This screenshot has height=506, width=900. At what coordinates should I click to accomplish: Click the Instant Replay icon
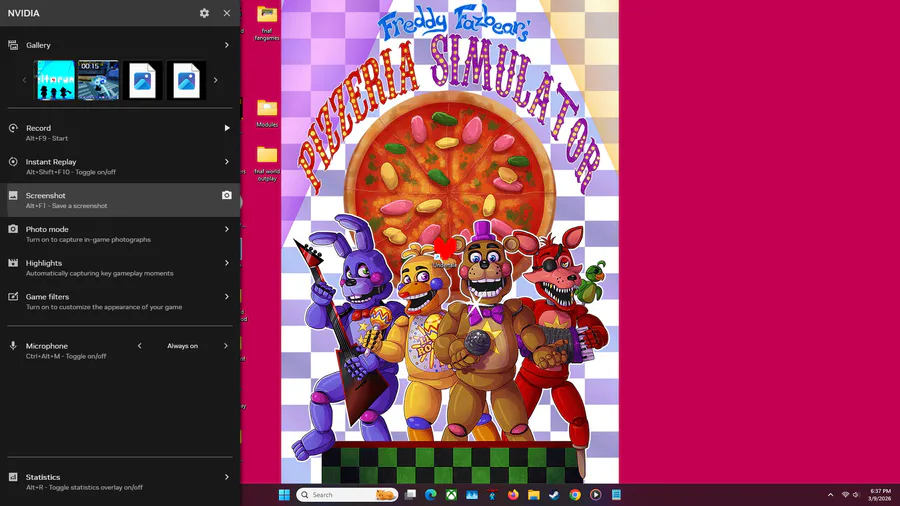point(13,162)
